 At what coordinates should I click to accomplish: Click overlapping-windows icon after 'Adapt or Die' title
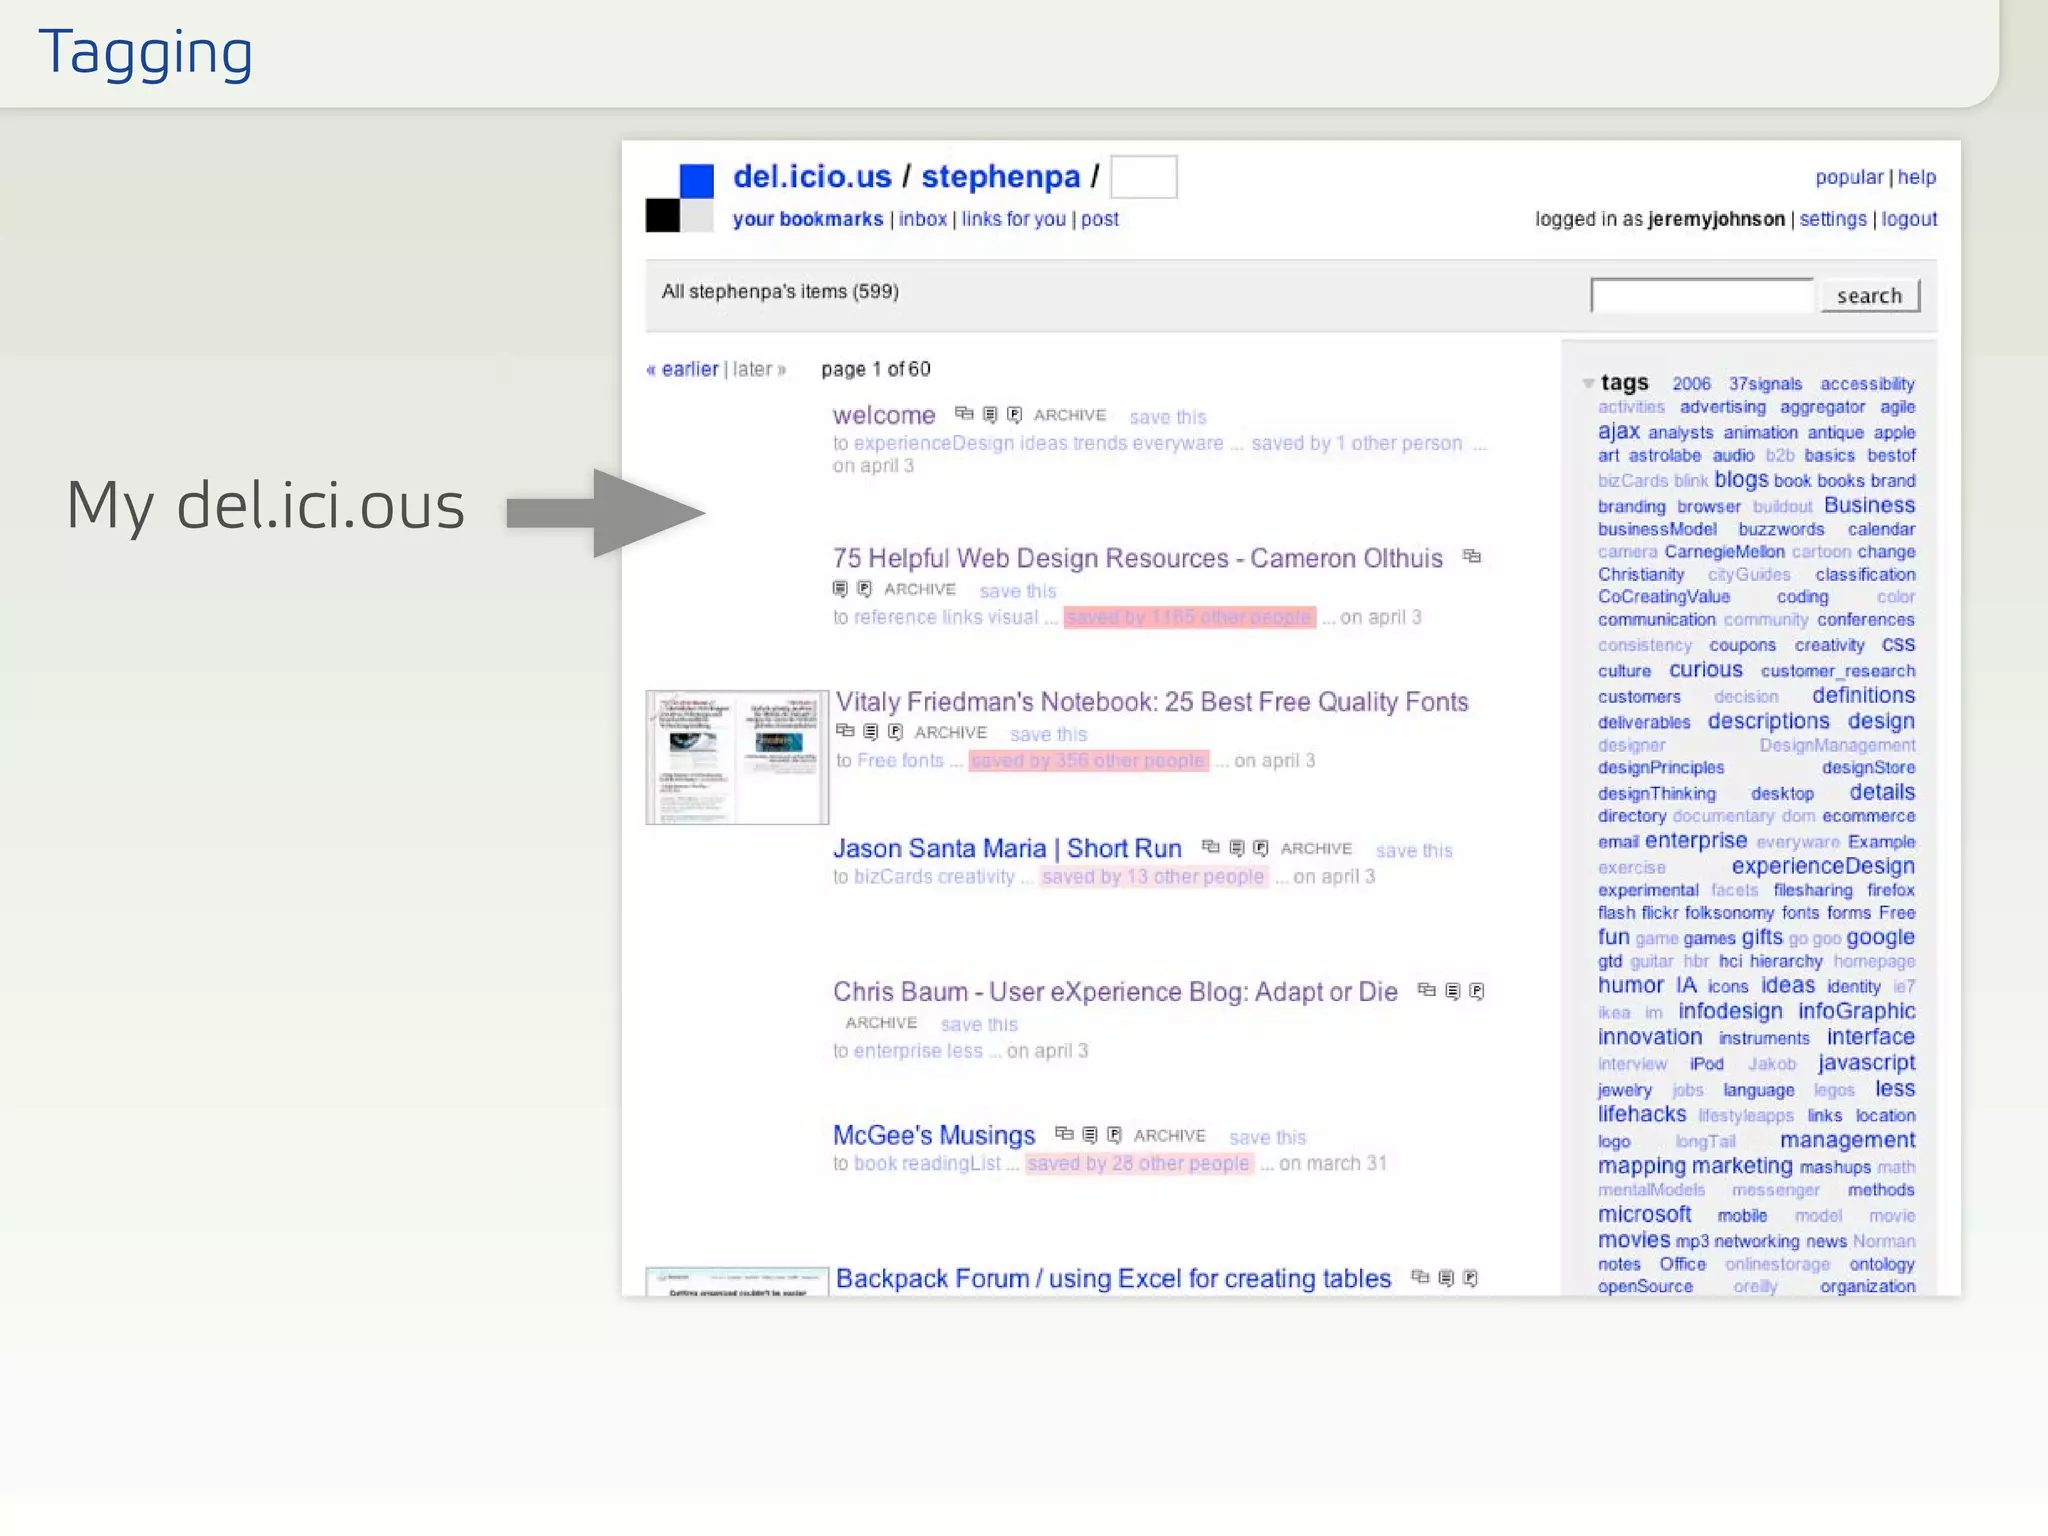pyautogui.click(x=1427, y=990)
